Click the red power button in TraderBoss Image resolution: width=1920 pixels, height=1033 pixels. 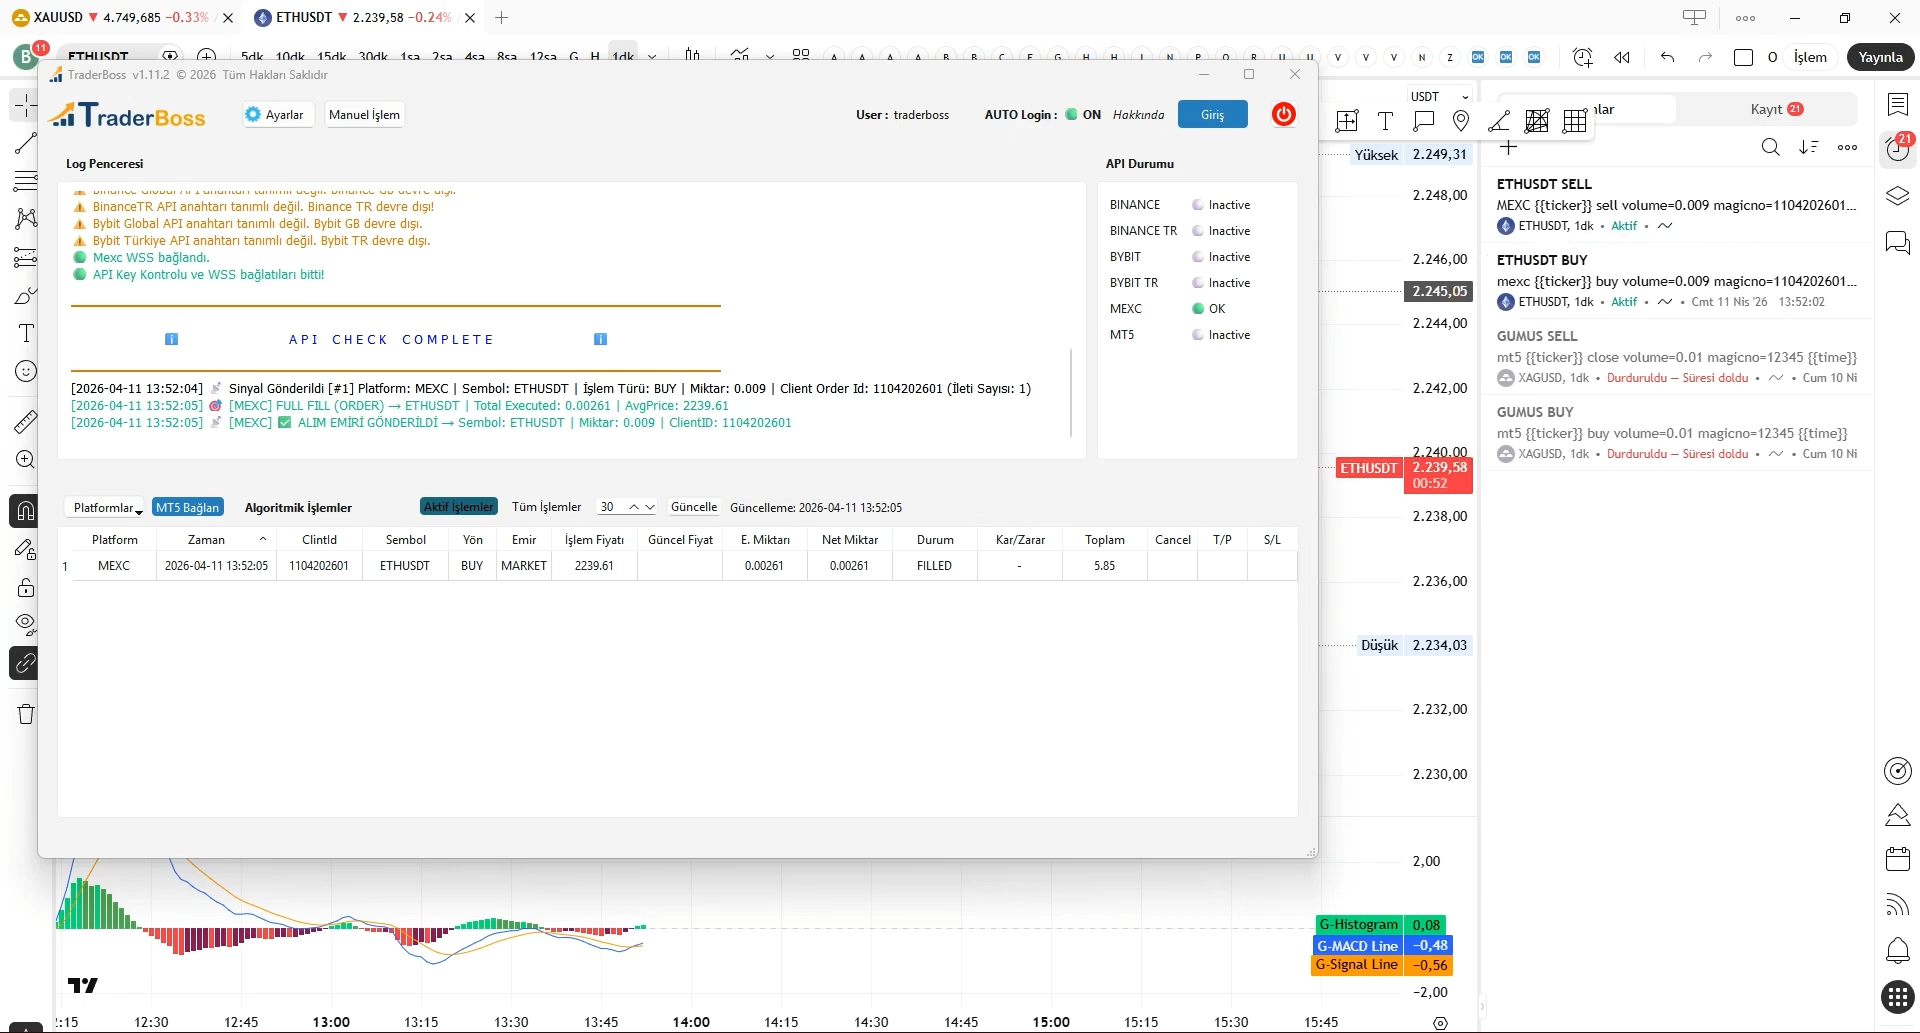[x=1284, y=114]
